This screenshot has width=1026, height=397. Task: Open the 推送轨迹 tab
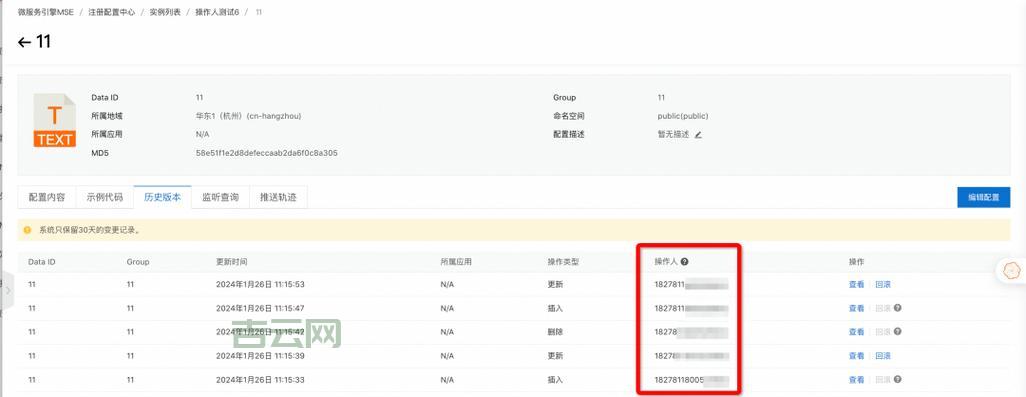pyautogui.click(x=278, y=197)
